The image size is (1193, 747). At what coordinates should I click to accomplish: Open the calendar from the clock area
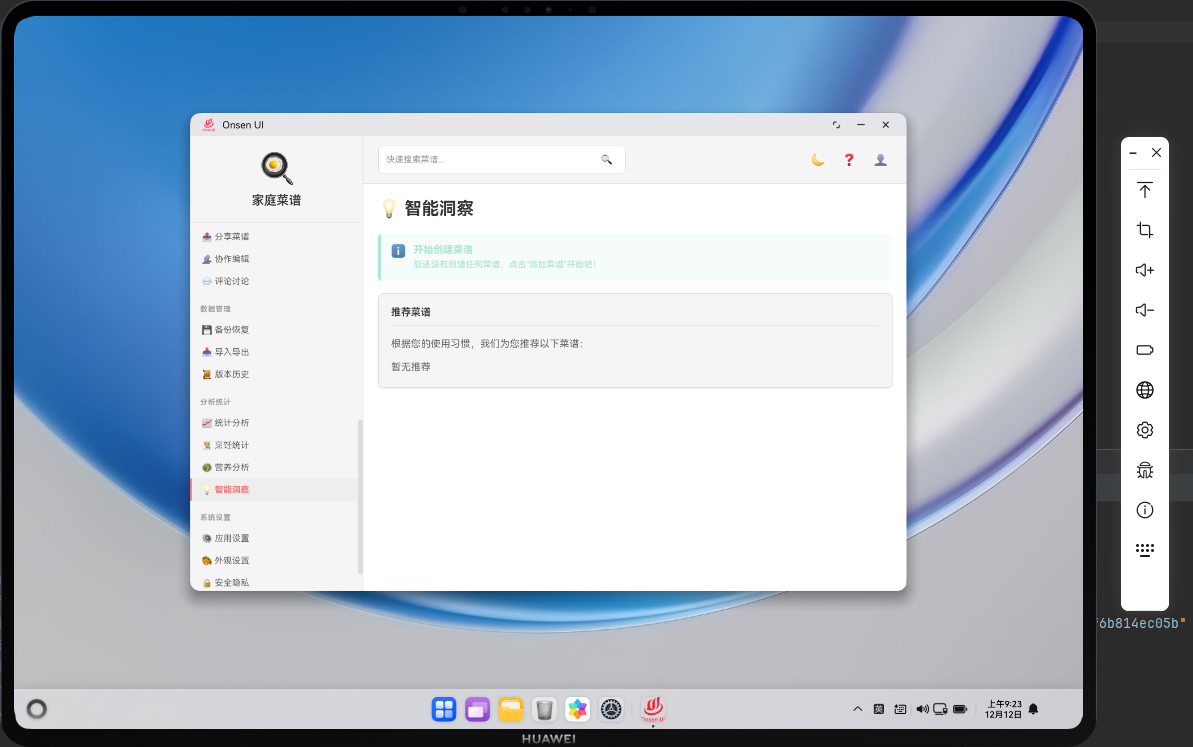pos(1004,709)
